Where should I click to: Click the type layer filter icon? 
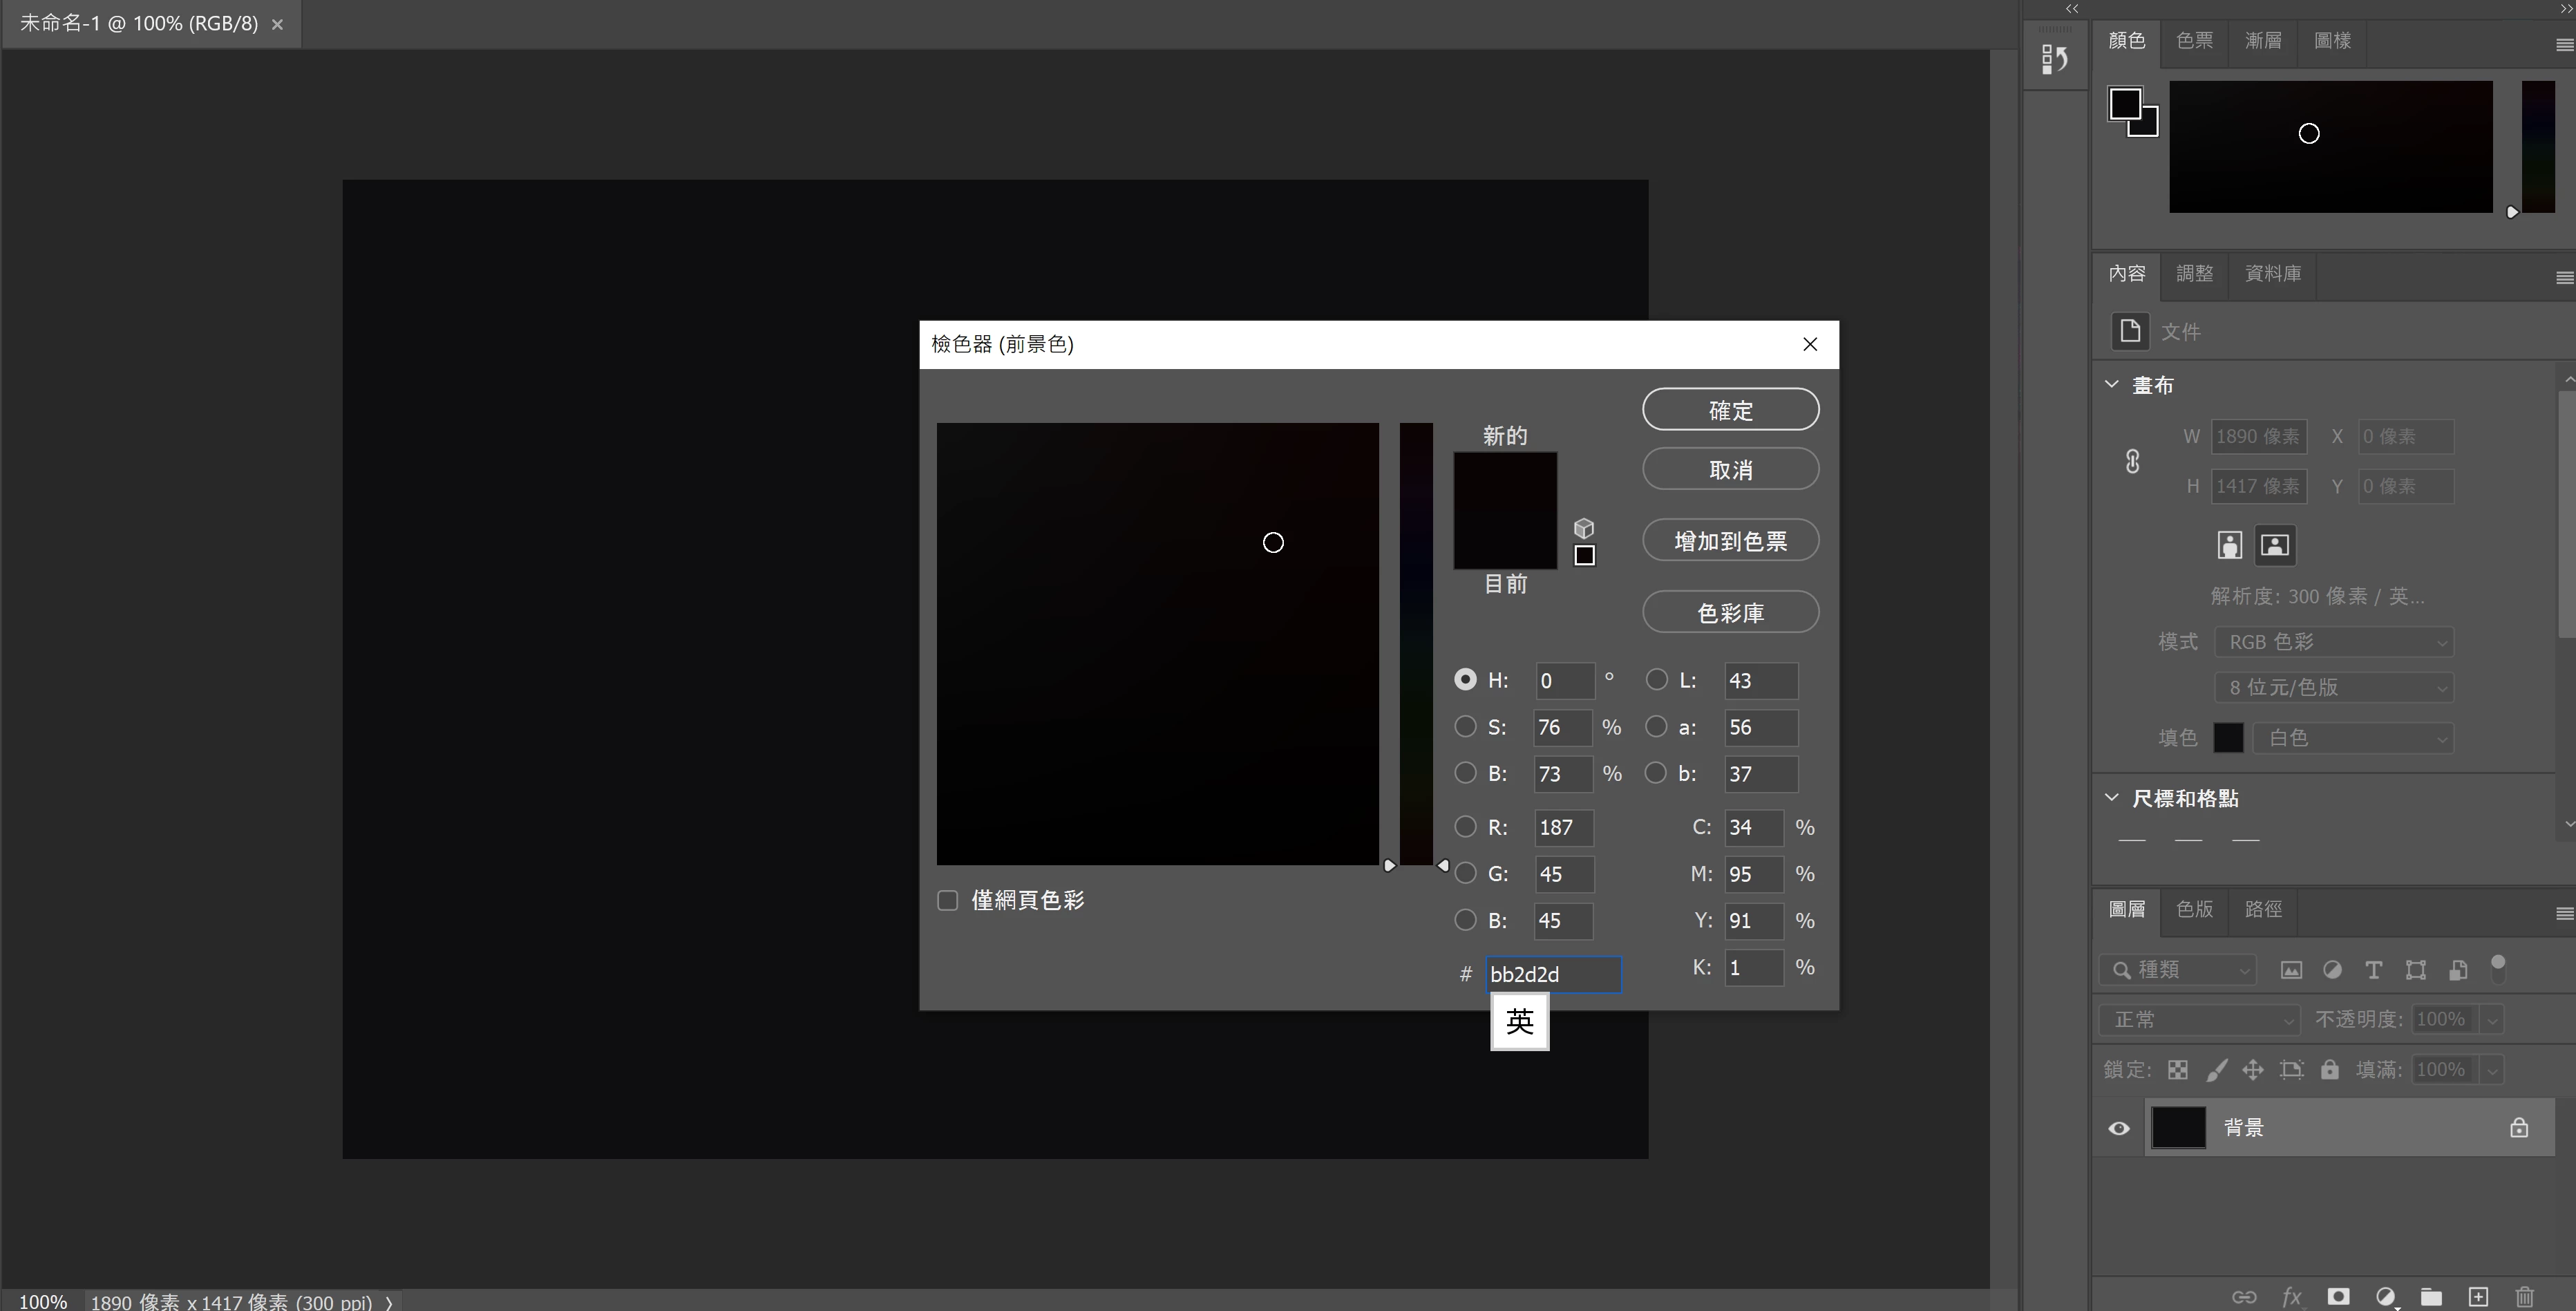[2373, 970]
